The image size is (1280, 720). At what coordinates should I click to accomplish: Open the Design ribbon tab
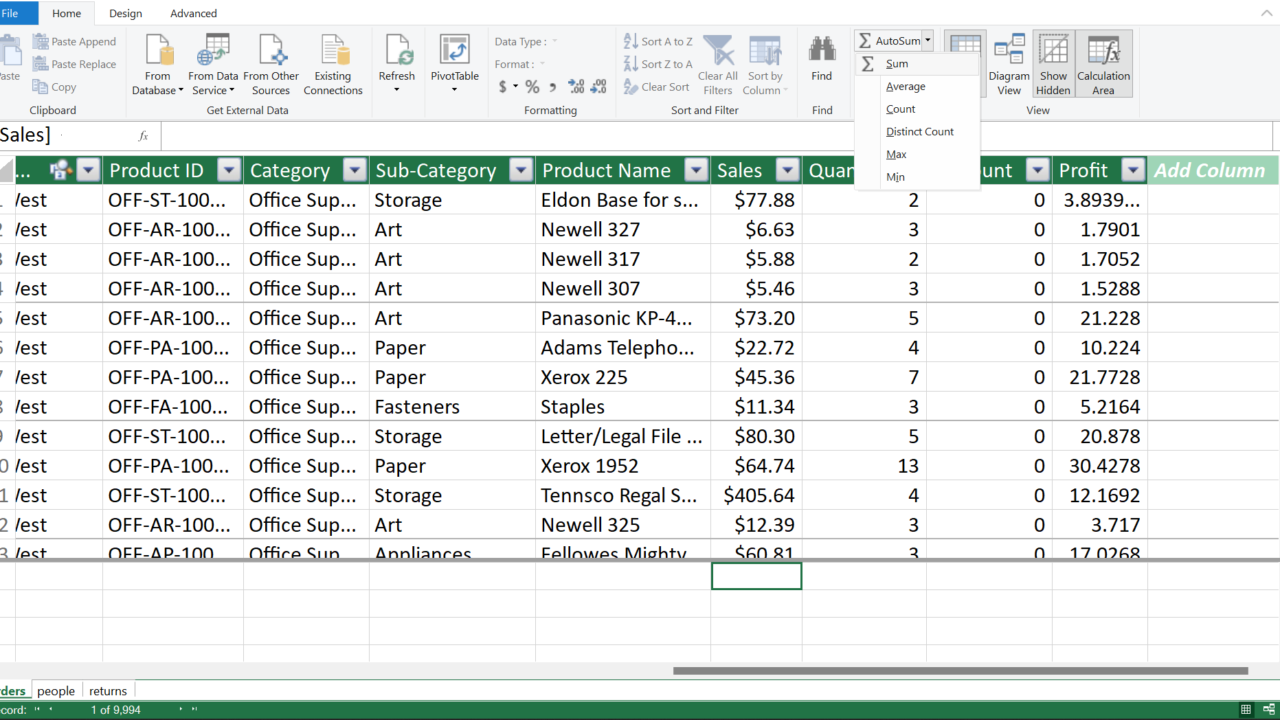coord(125,14)
